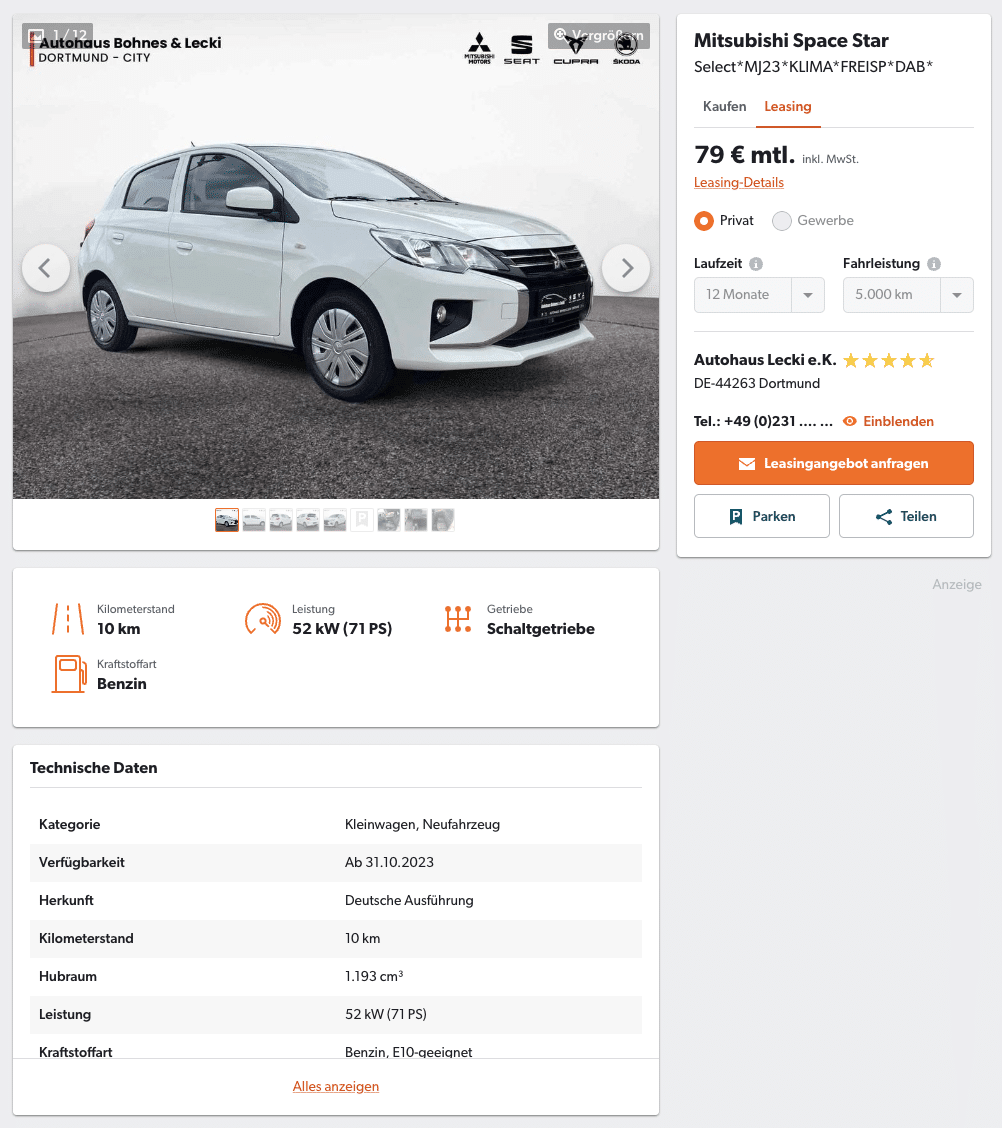Click the Leistung gauge icon
Screen dimensions: 1002x1128
pyautogui.click(x=263, y=619)
